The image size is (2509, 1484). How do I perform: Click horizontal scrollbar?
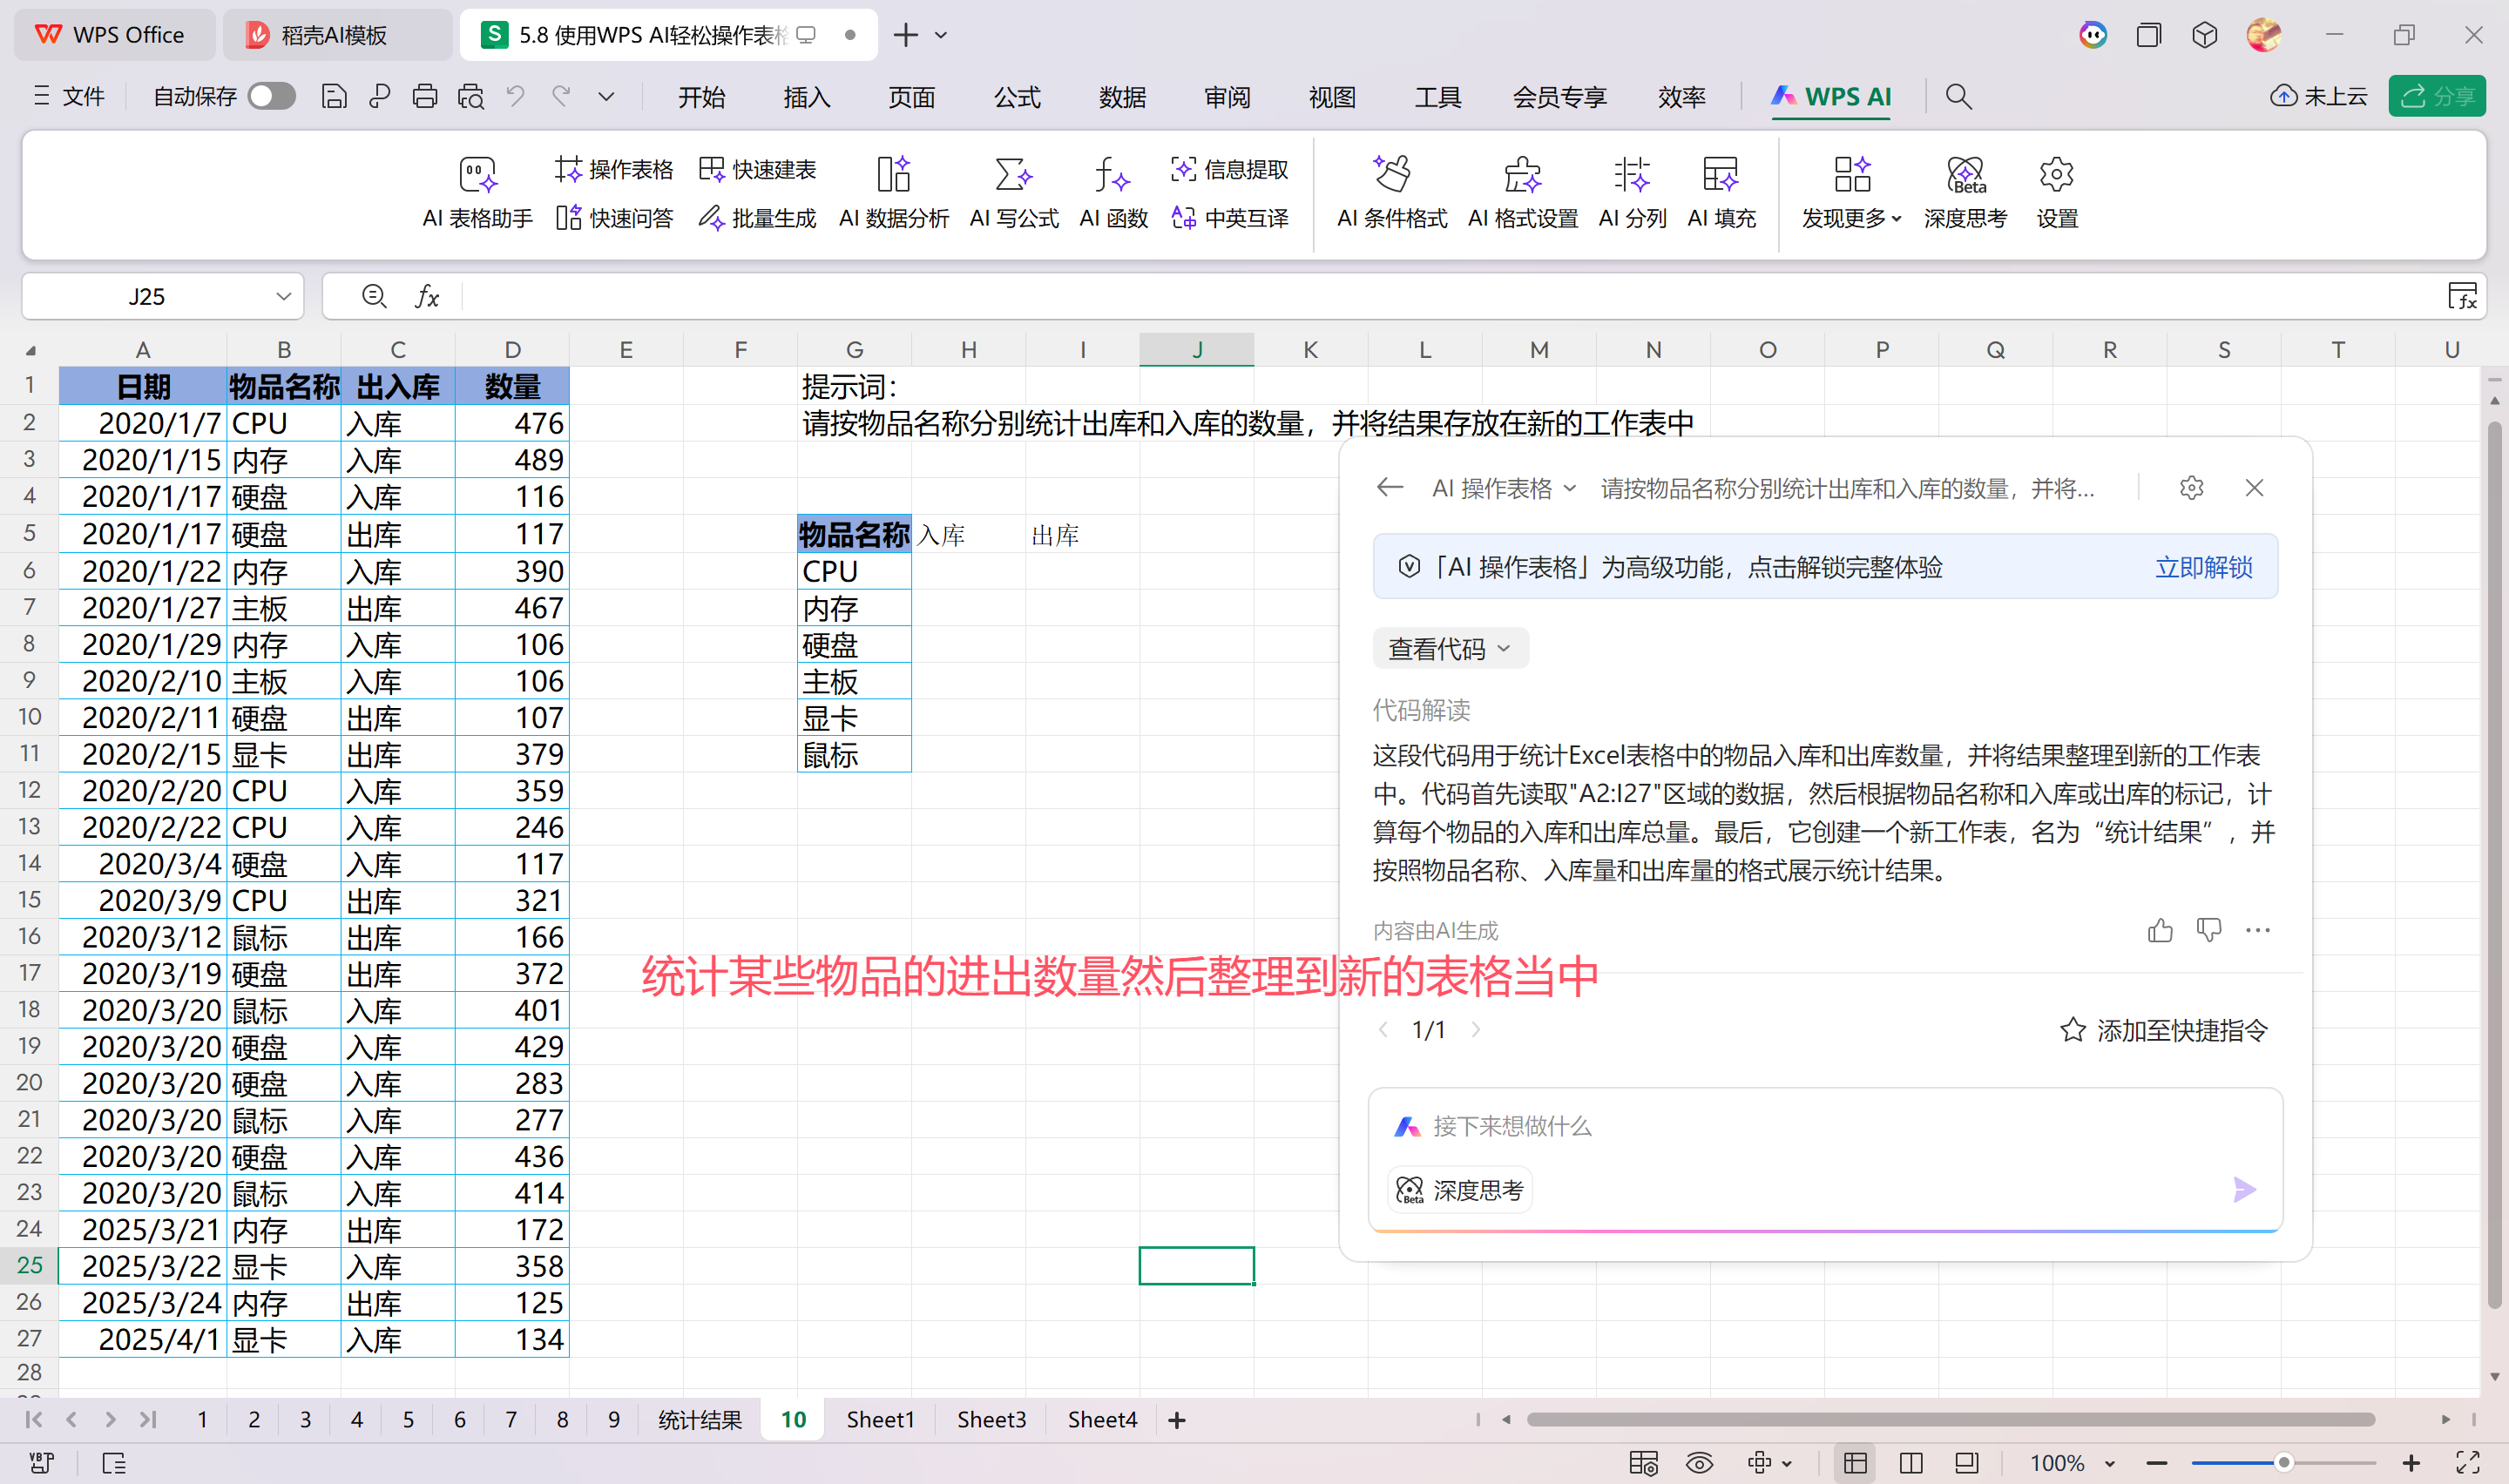1949,1419
